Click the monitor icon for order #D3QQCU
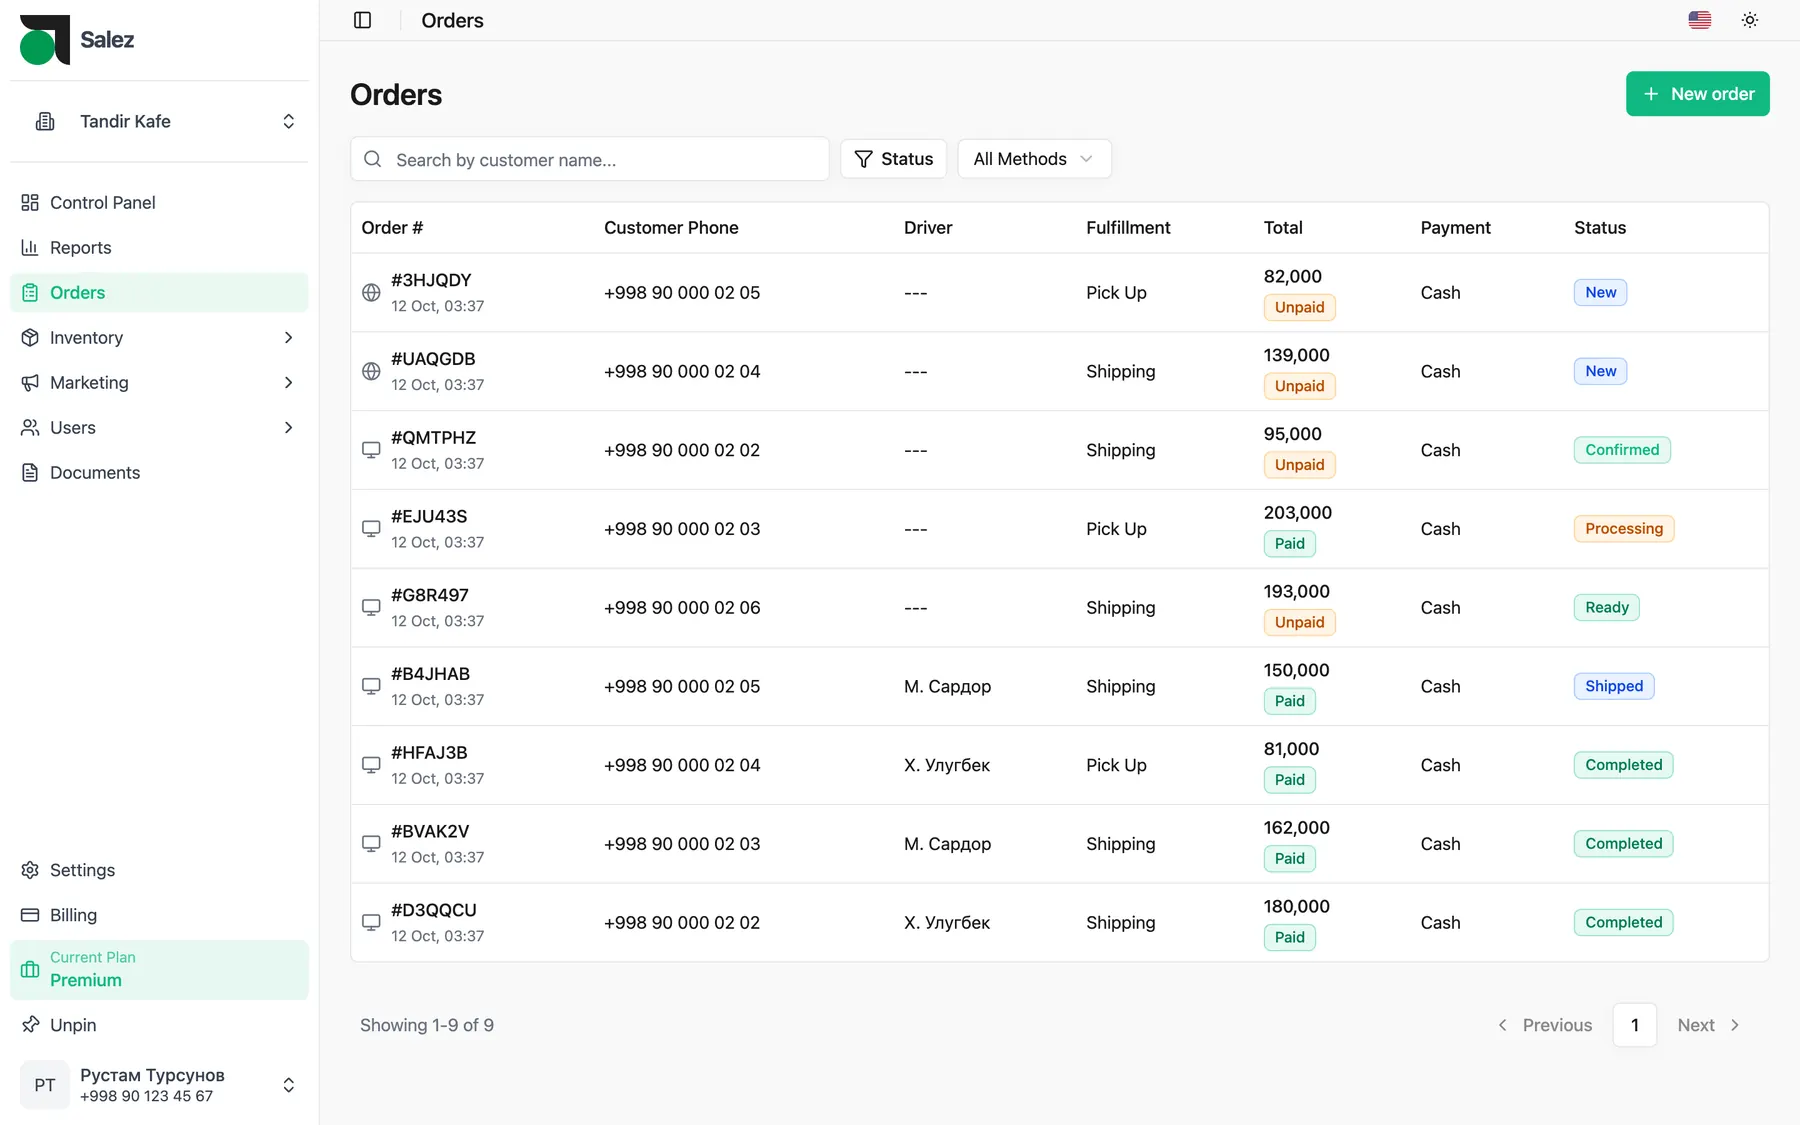Image resolution: width=1800 pixels, height=1125 pixels. (371, 922)
